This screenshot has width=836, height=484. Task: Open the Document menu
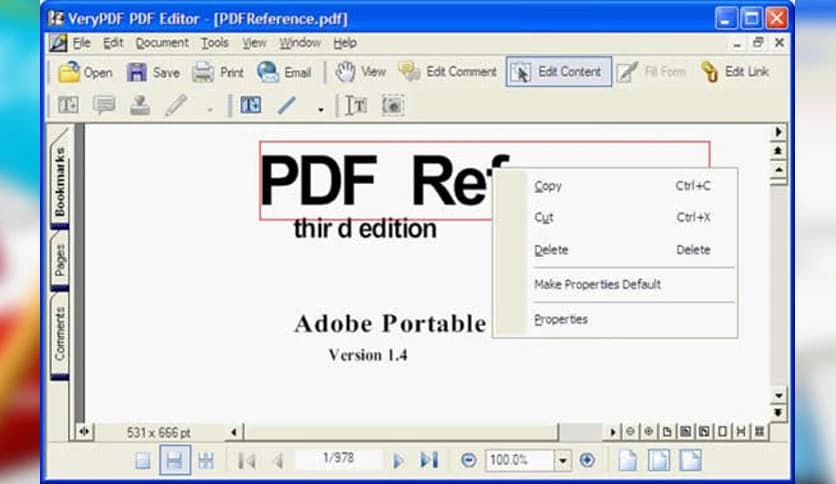pos(162,43)
